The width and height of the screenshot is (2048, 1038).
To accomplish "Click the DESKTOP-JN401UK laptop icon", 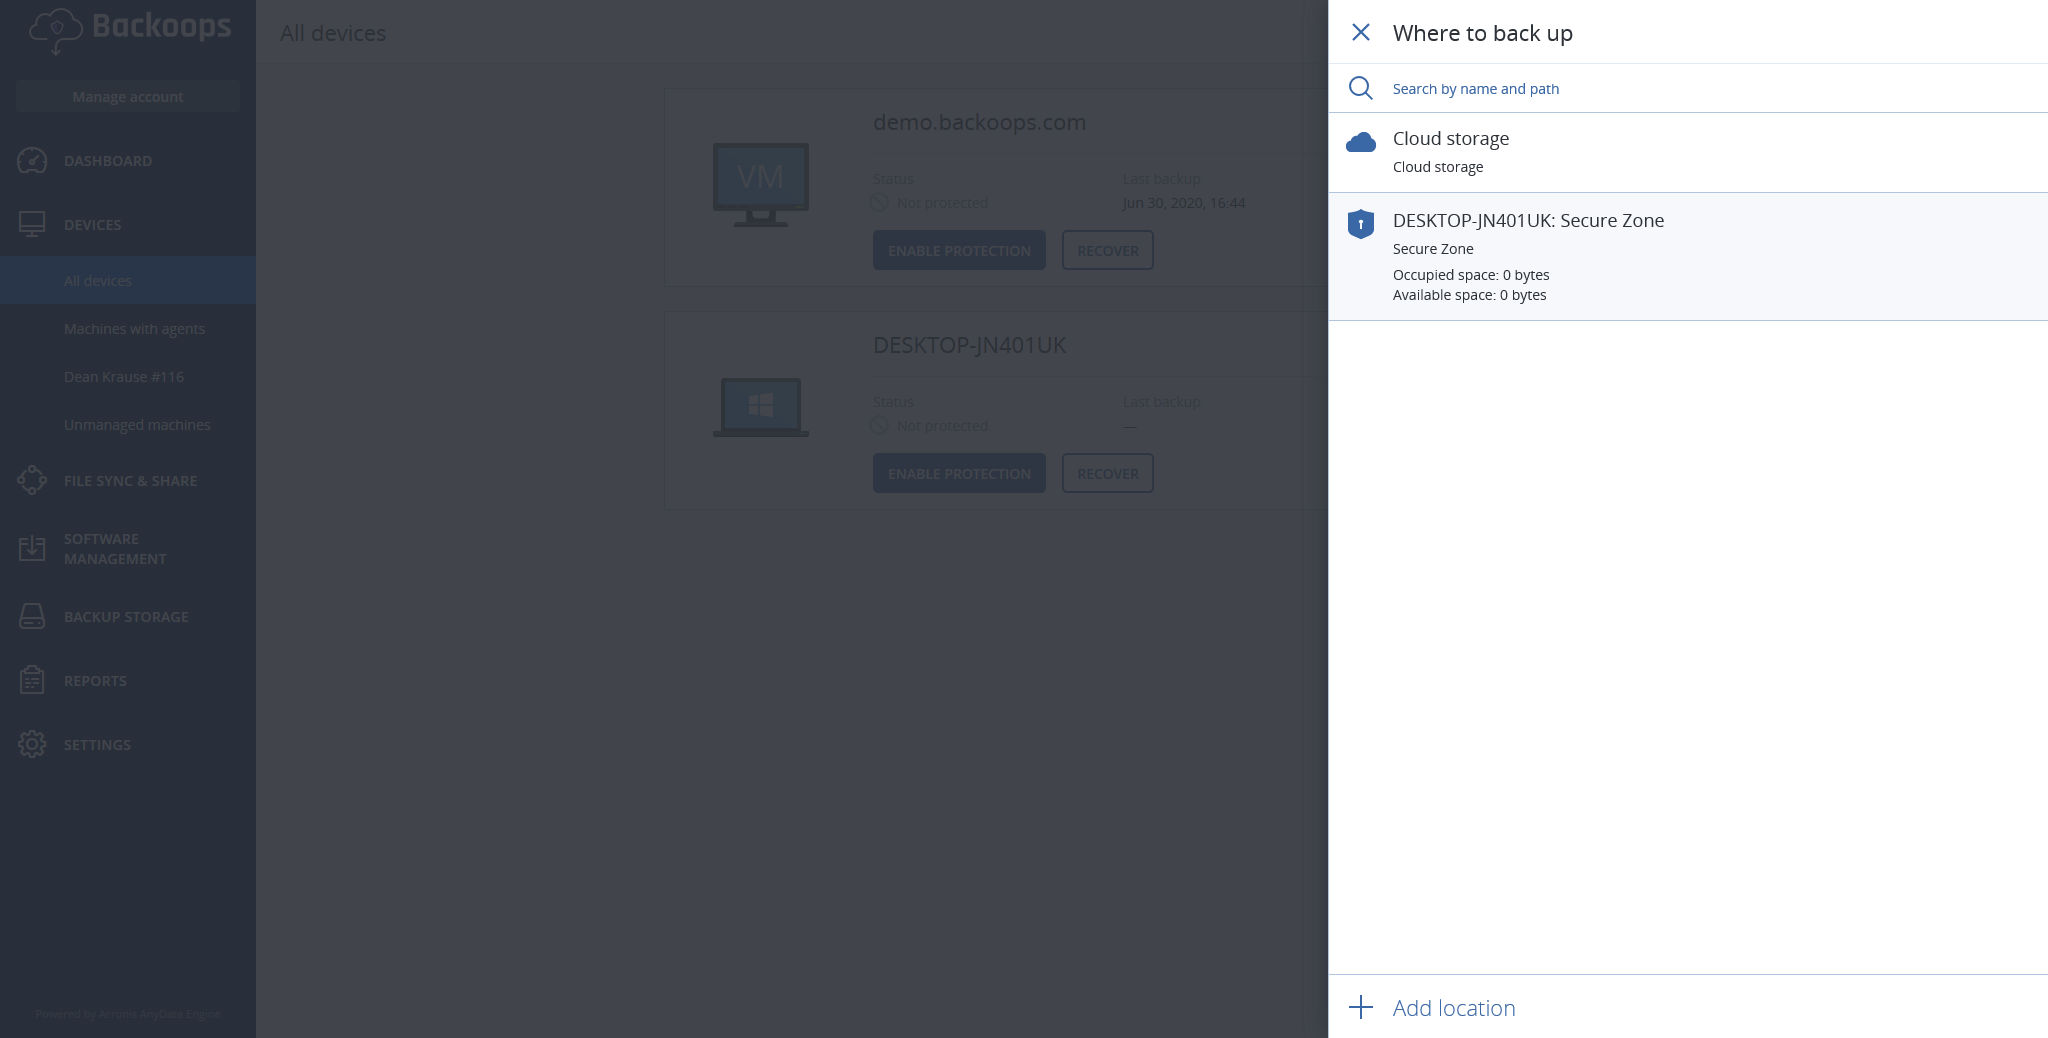I will coord(760,407).
